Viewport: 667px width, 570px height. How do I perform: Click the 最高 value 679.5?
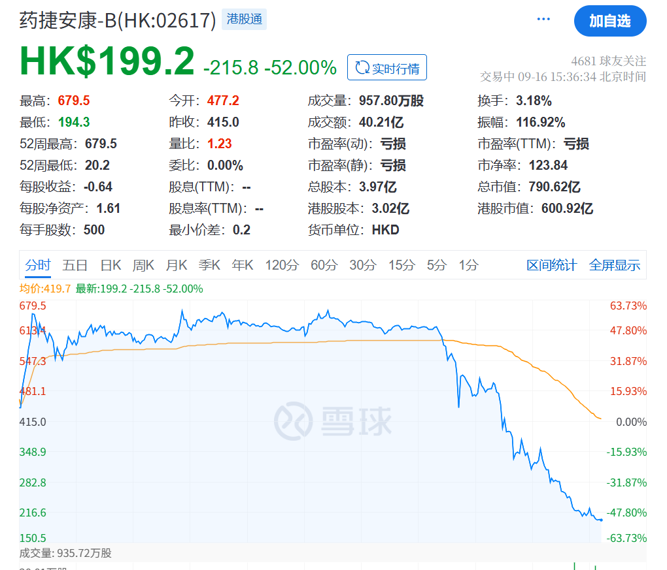click(x=74, y=101)
